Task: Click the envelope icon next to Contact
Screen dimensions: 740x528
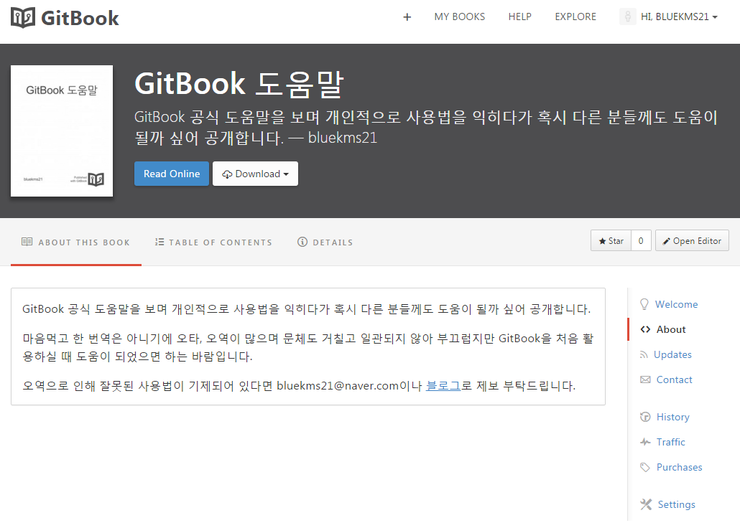Action: [x=645, y=379]
